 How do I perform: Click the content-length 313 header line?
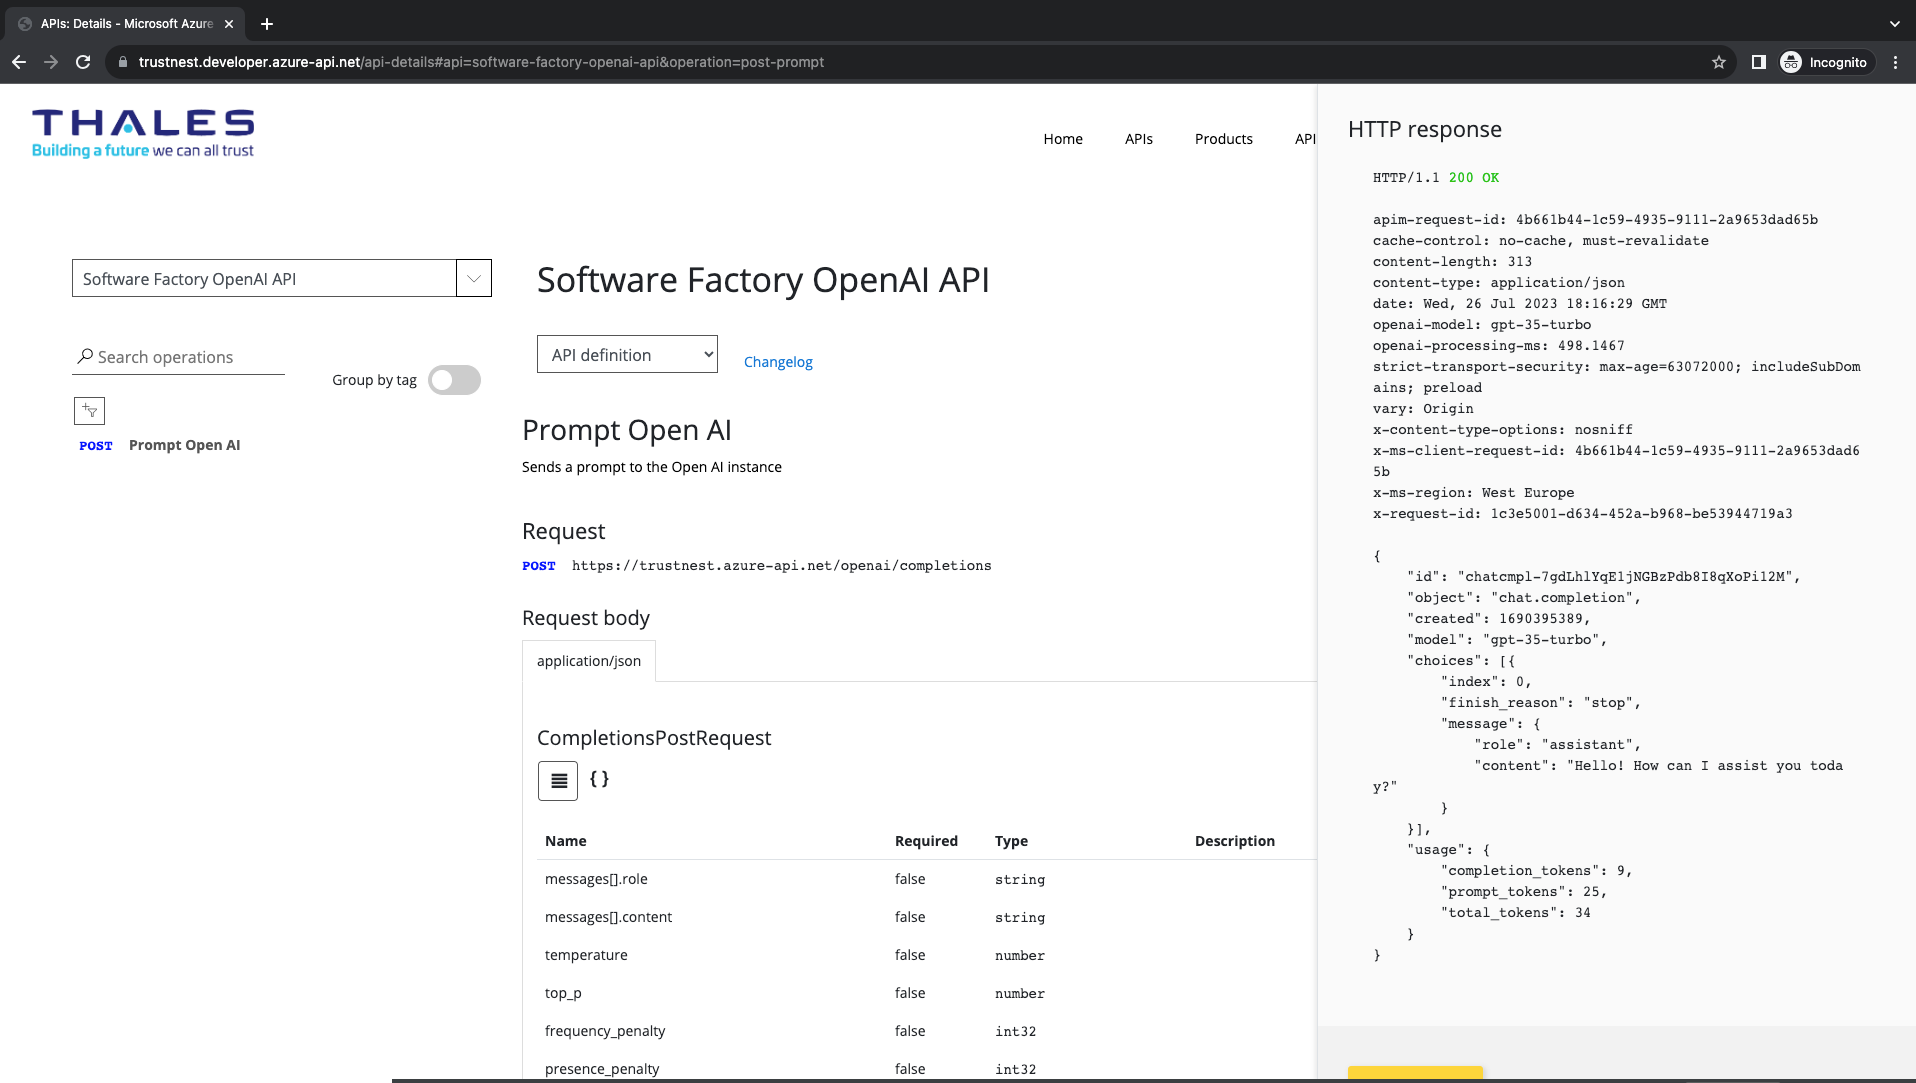pyautogui.click(x=1452, y=262)
